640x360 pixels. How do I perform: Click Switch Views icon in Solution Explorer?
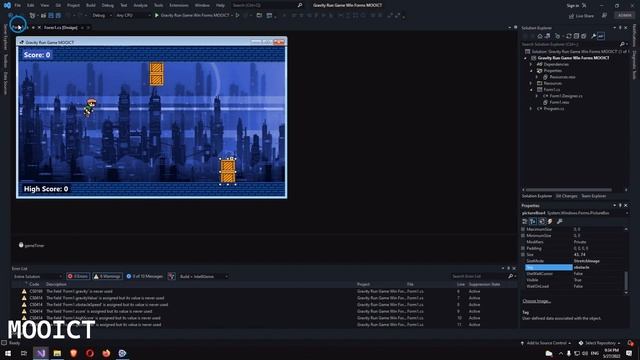tap(547, 36)
